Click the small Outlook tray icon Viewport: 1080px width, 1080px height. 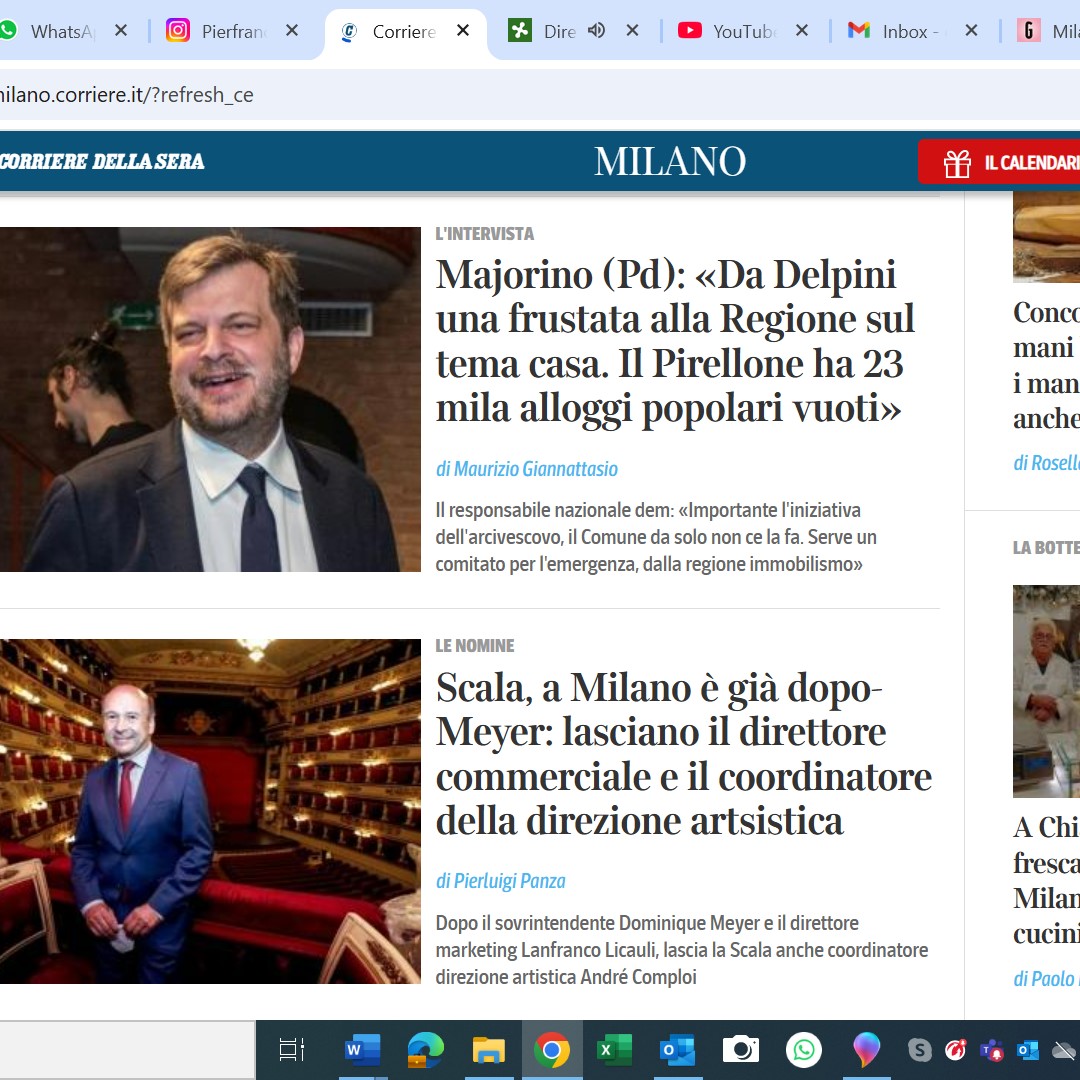point(1028,1050)
